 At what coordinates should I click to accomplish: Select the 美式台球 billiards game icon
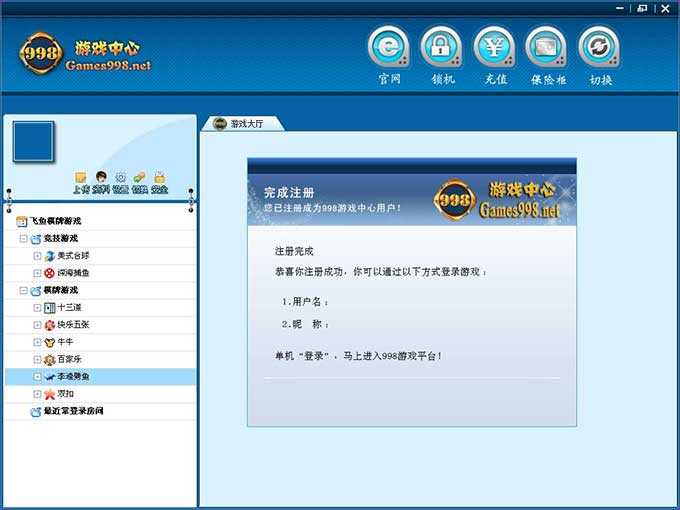49,256
